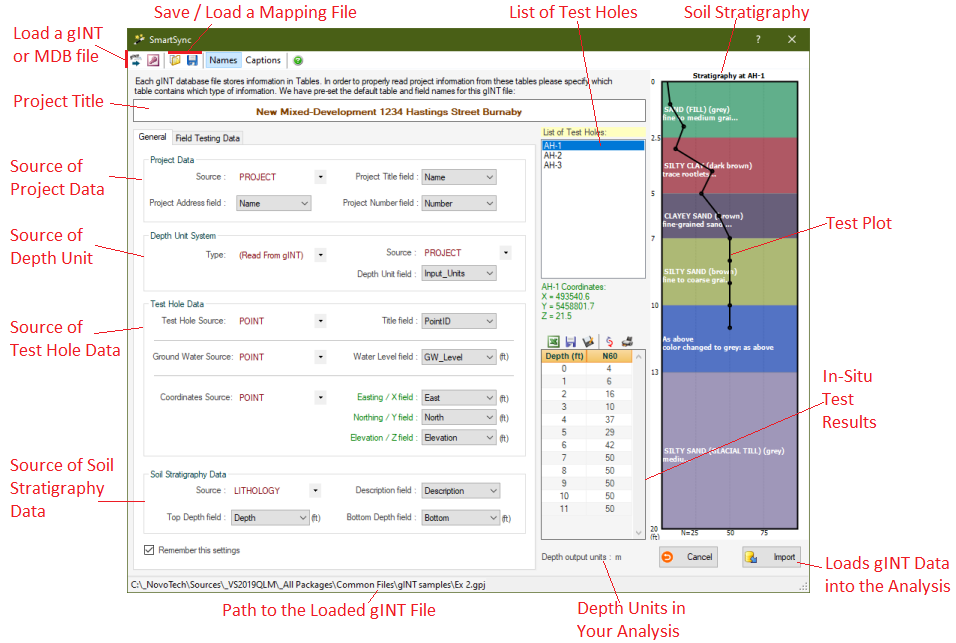956x643 pixels.
Task: Expand the Bottom Depth field dropdown
Action: click(493, 517)
